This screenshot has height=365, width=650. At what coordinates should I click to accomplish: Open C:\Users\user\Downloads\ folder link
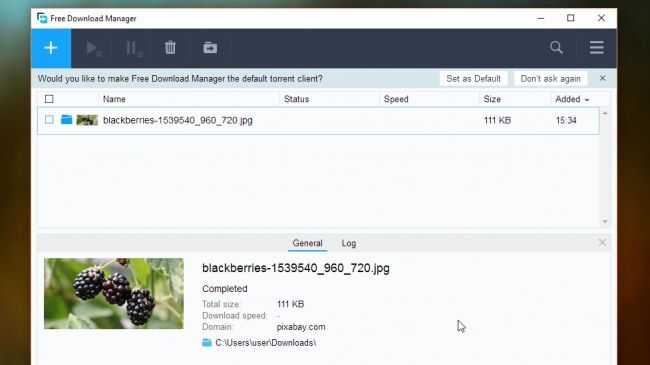point(265,343)
